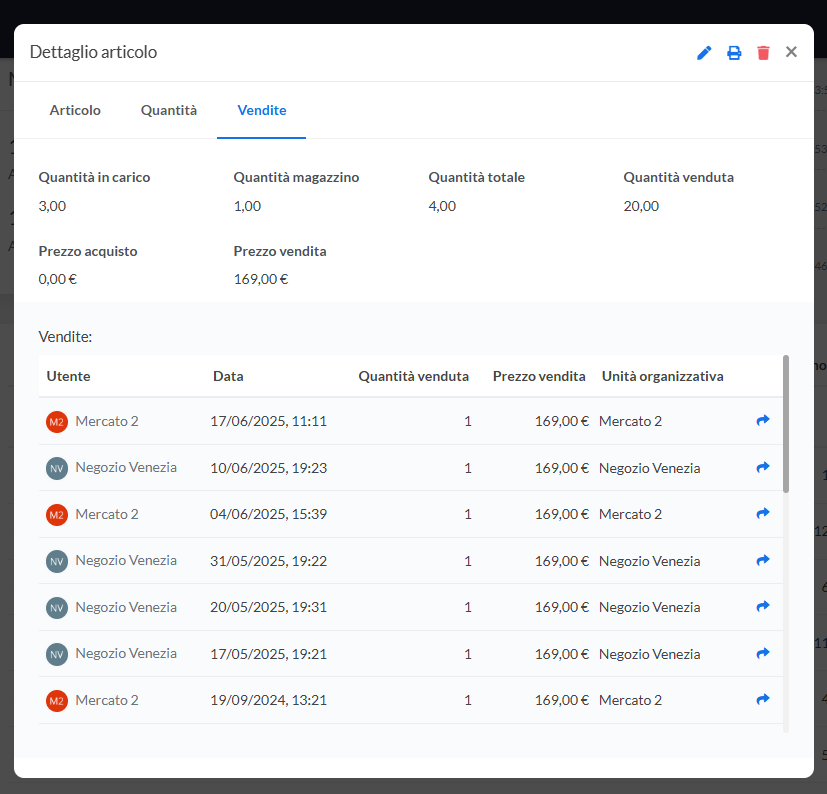Image resolution: width=827 pixels, height=794 pixels.
Task: Click the Utente column header
Action: tap(68, 376)
